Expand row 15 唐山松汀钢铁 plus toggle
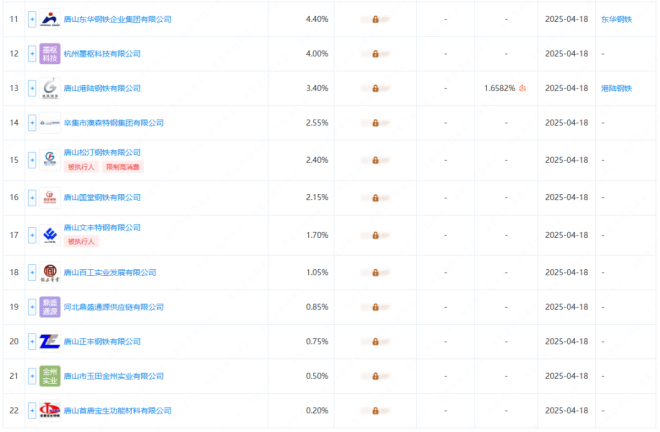The height and width of the screenshot is (432, 660). tap(32, 159)
